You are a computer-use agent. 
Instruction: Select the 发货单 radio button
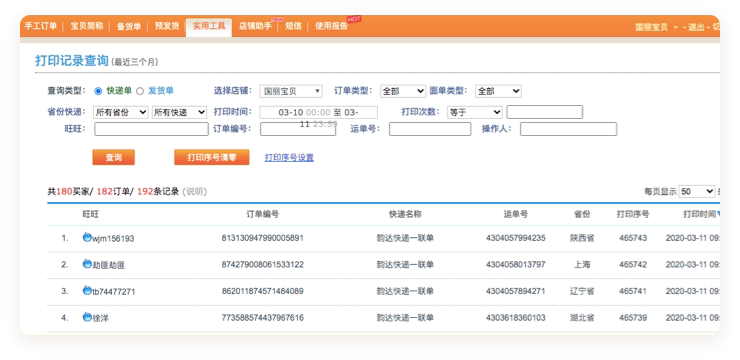pos(140,91)
